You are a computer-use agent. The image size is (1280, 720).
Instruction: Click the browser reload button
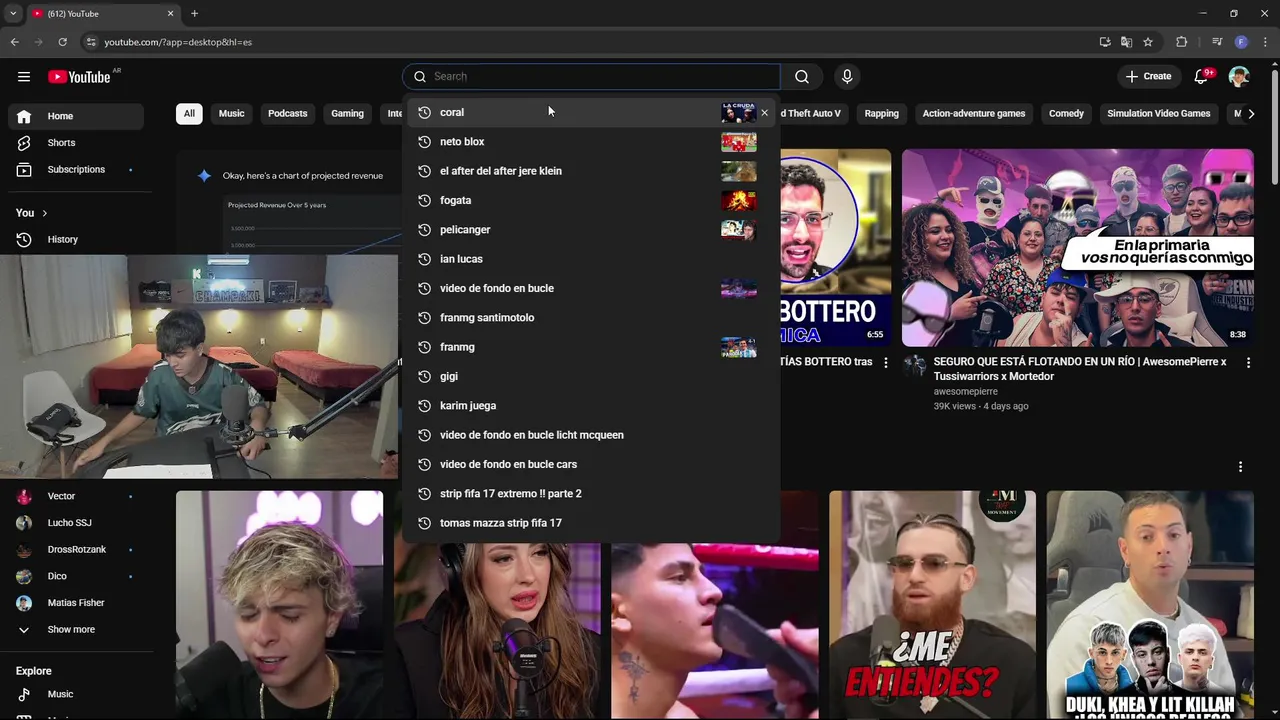point(62,42)
